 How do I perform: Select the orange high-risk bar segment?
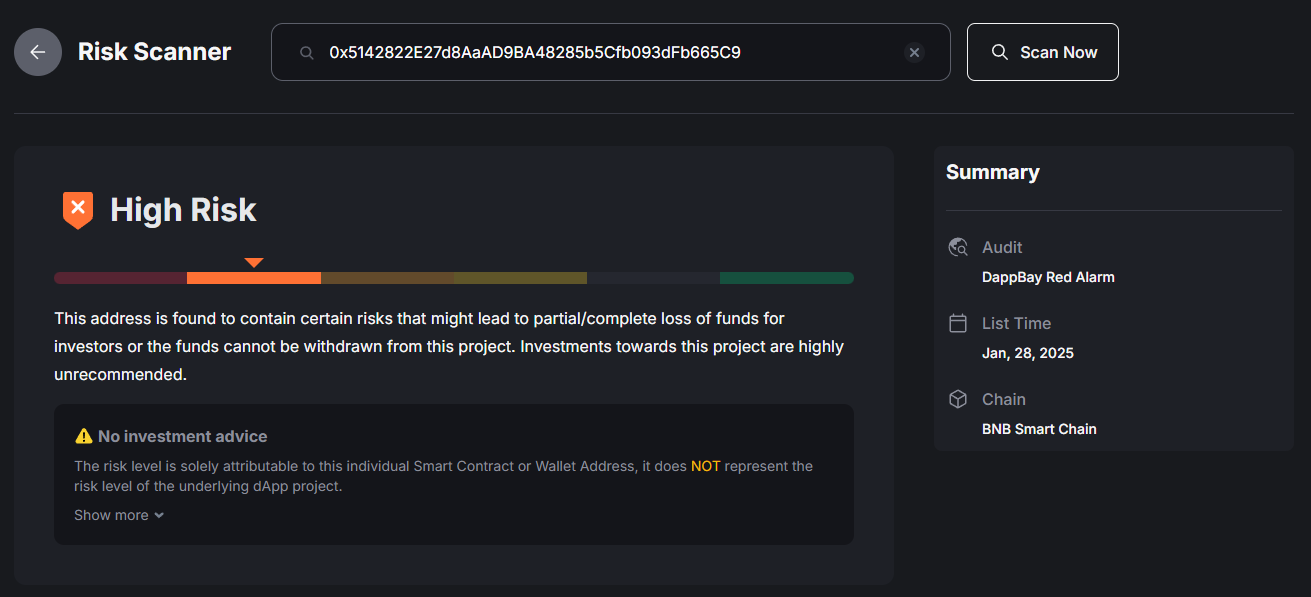point(254,278)
